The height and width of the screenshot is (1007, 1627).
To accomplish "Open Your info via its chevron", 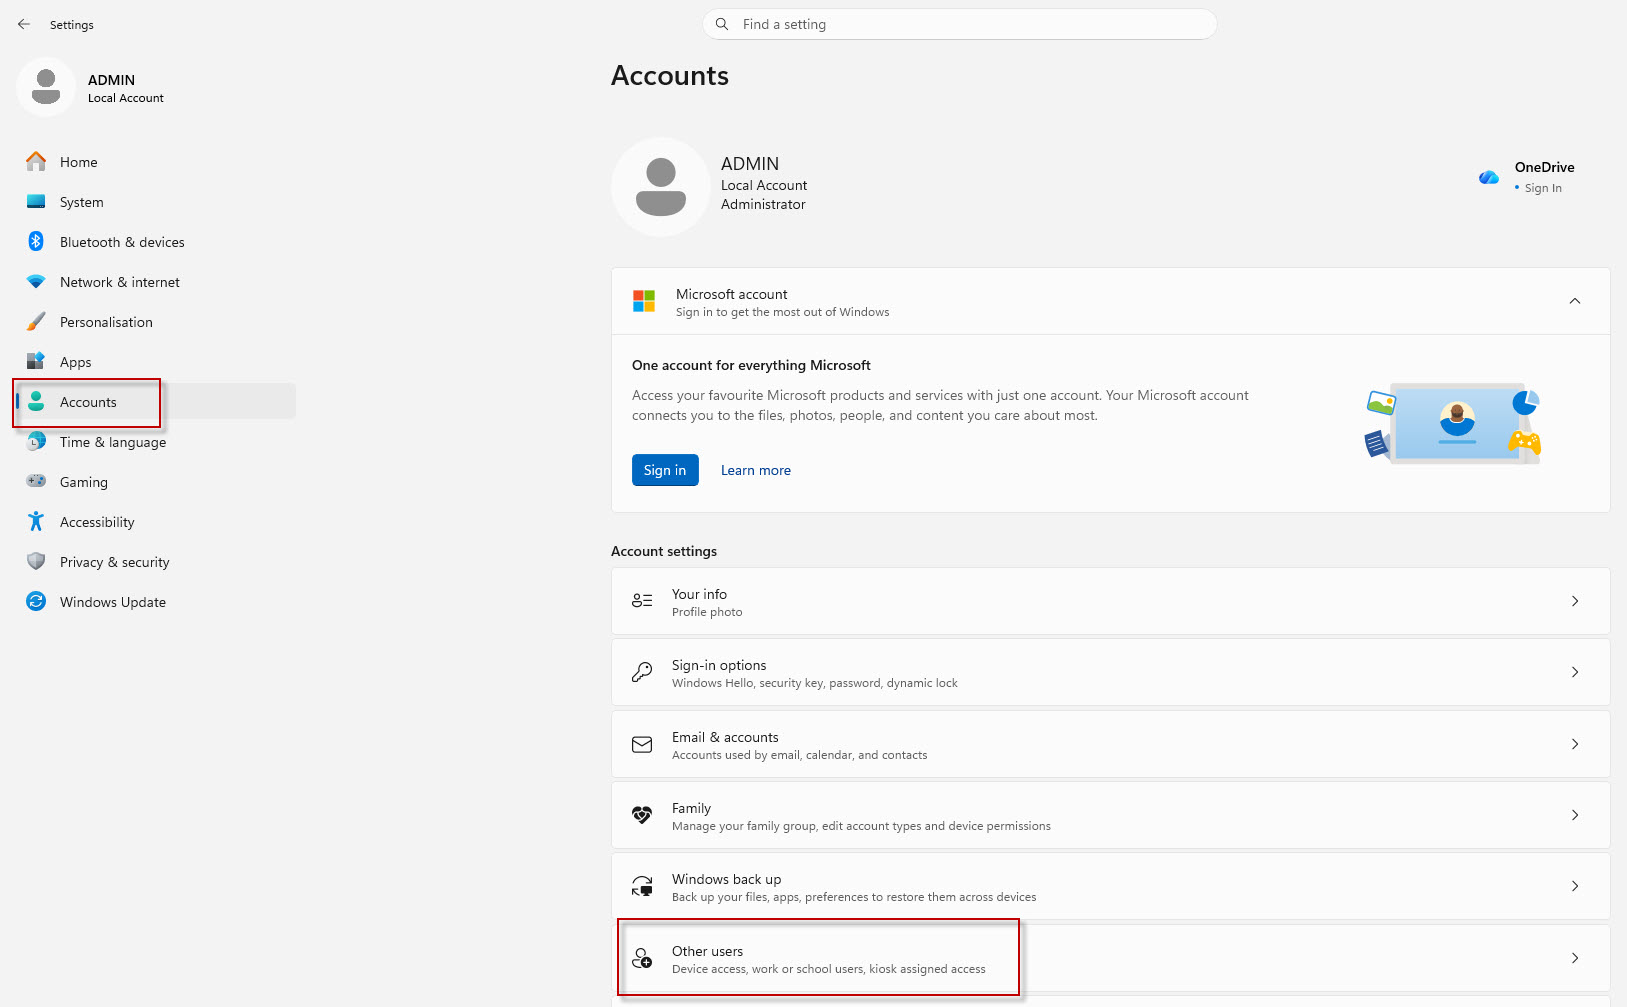I will tap(1575, 601).
